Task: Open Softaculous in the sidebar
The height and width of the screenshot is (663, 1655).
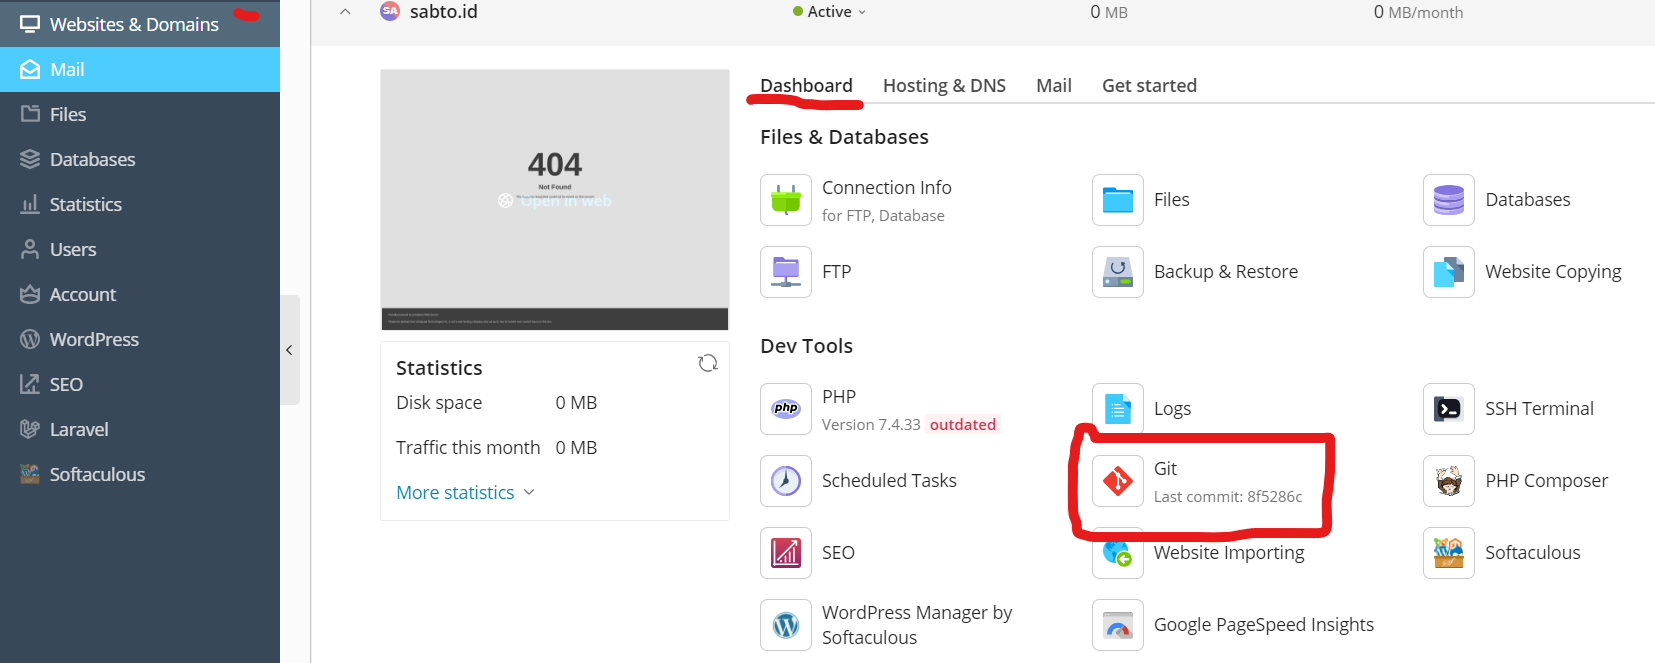Action: coord(140,475)
